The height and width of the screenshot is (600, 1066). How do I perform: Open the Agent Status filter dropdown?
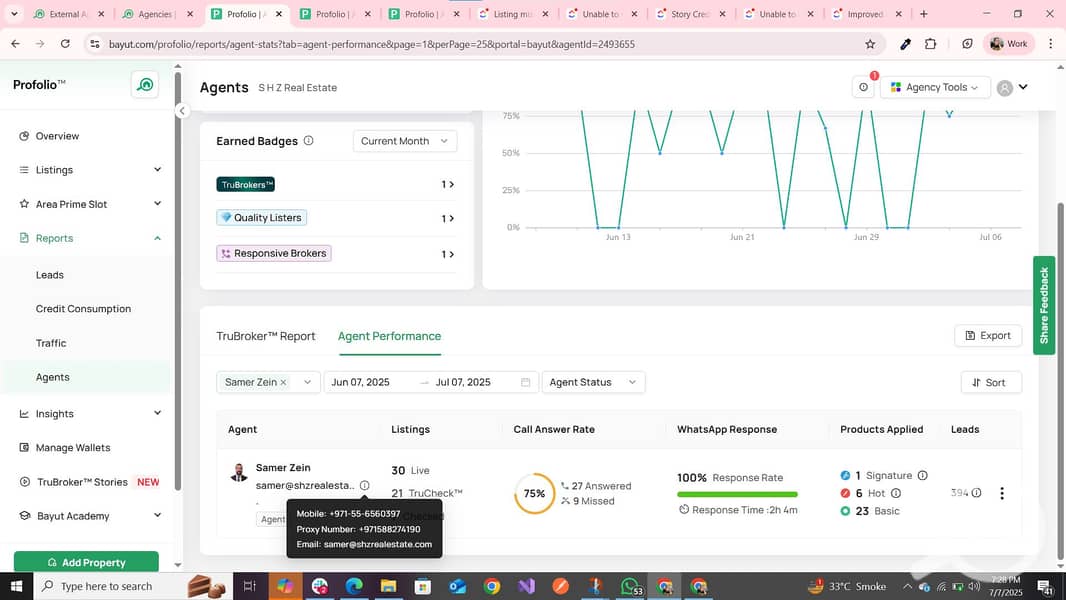593,383
